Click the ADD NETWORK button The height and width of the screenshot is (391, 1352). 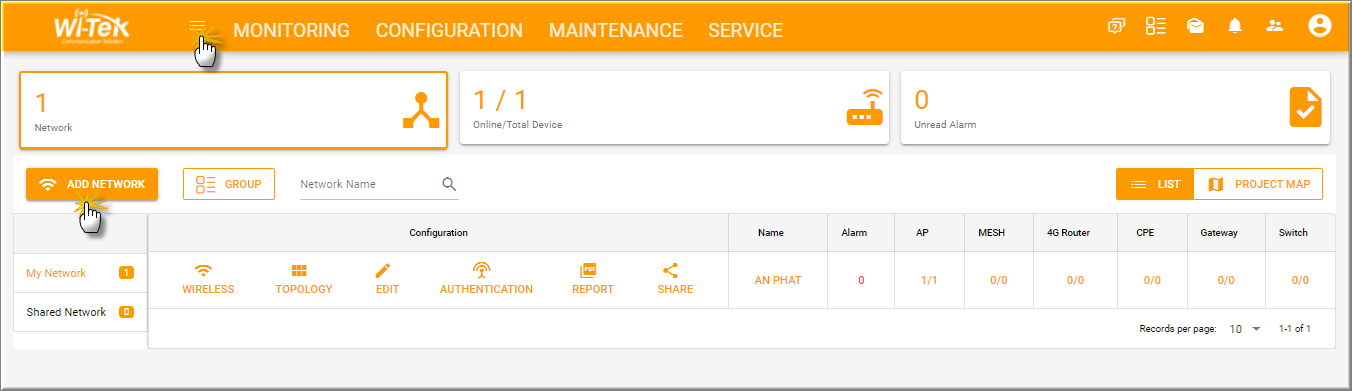[92, 184]
